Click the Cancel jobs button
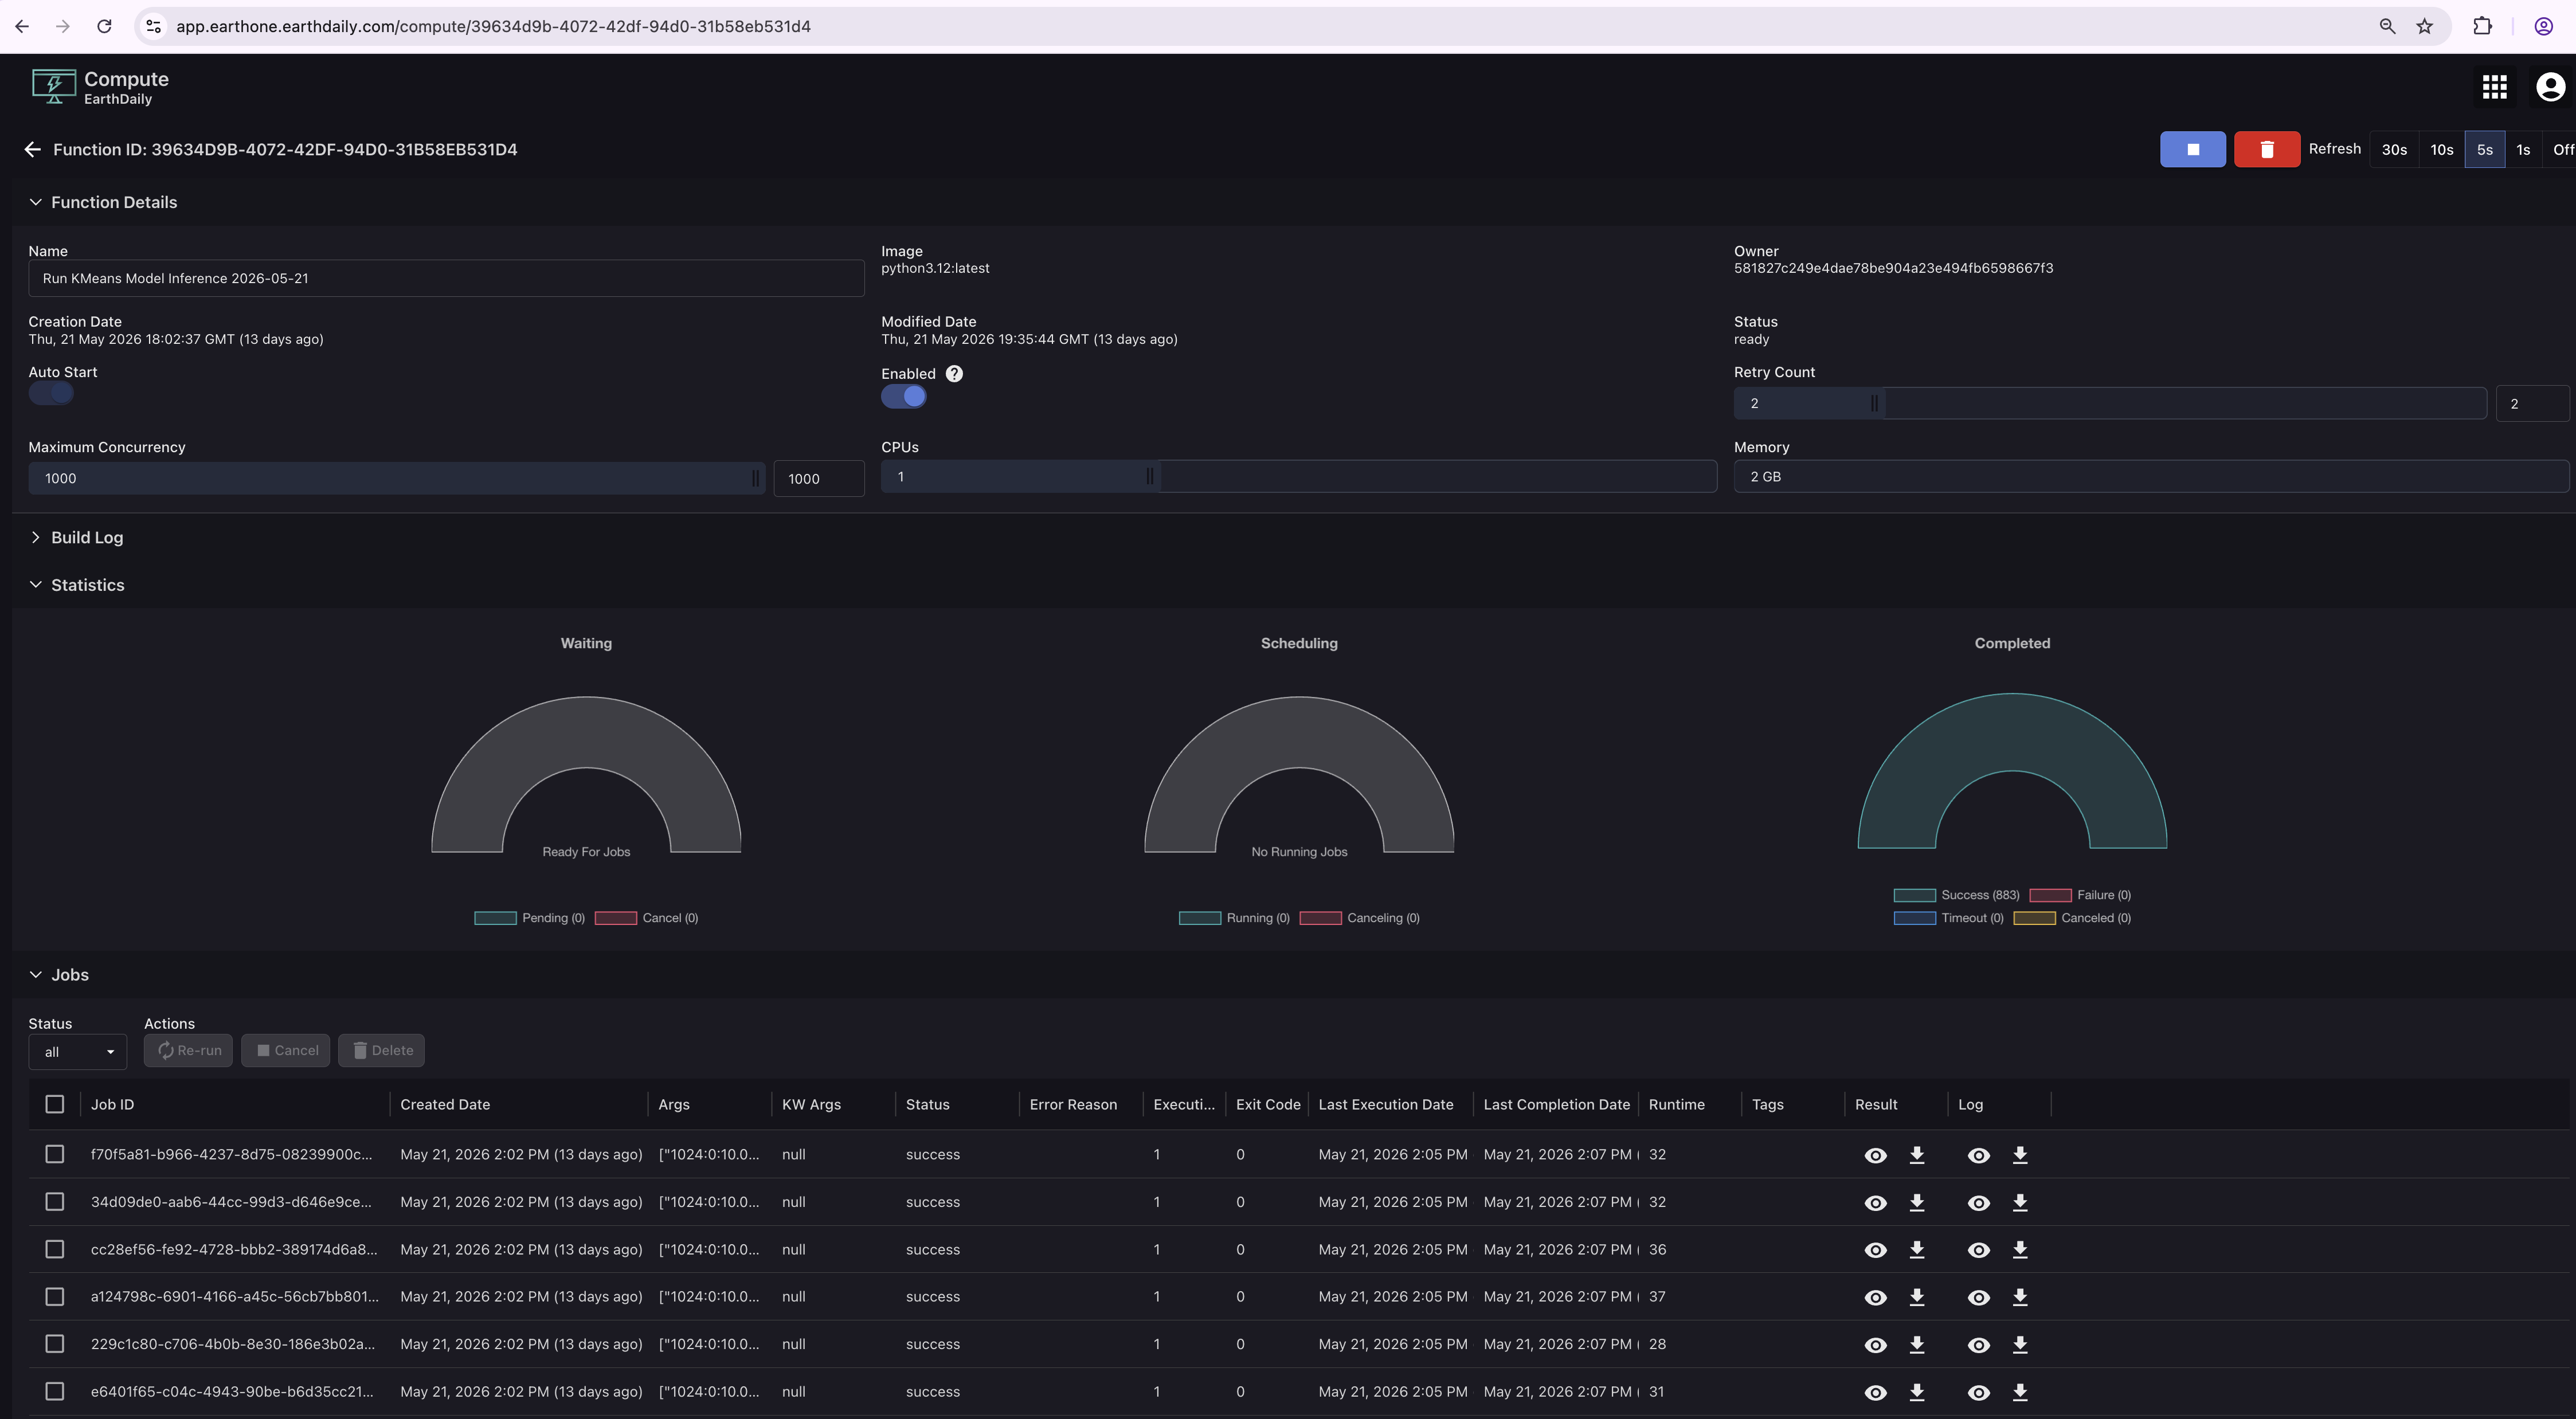 tap(285, 1050)
